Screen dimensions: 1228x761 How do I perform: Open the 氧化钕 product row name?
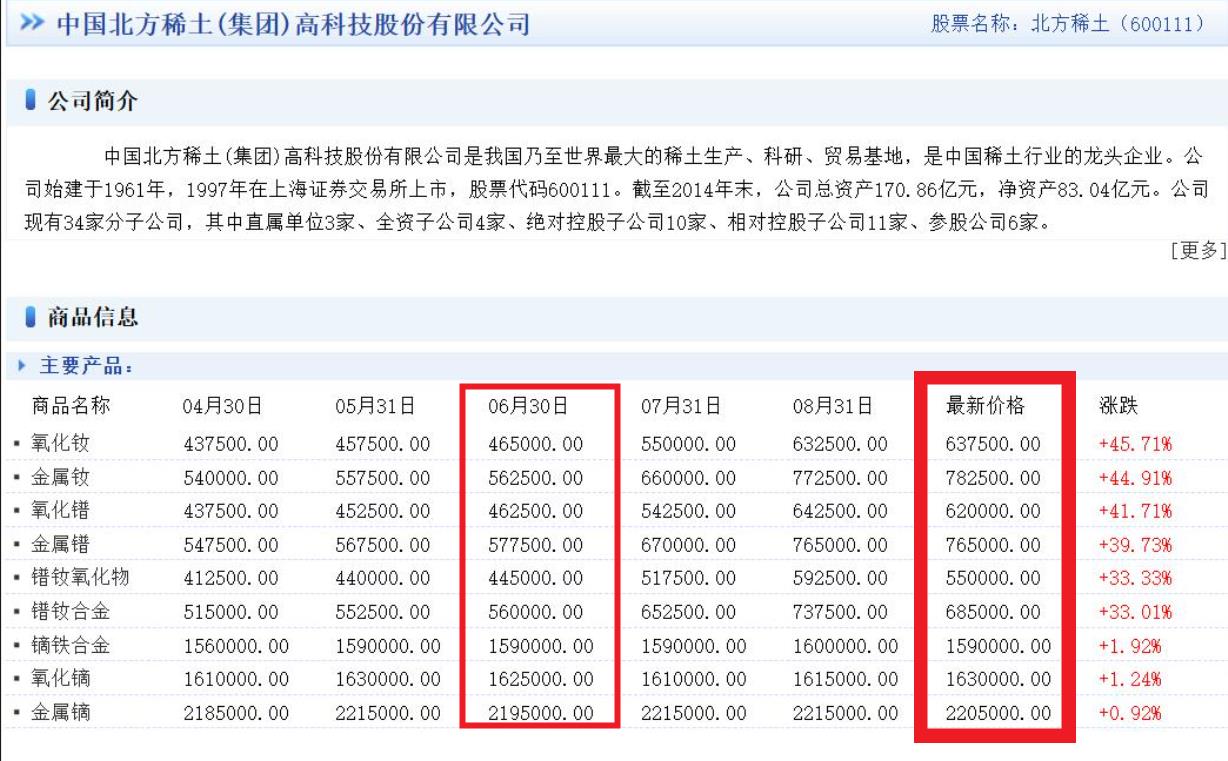click(61, 444)
